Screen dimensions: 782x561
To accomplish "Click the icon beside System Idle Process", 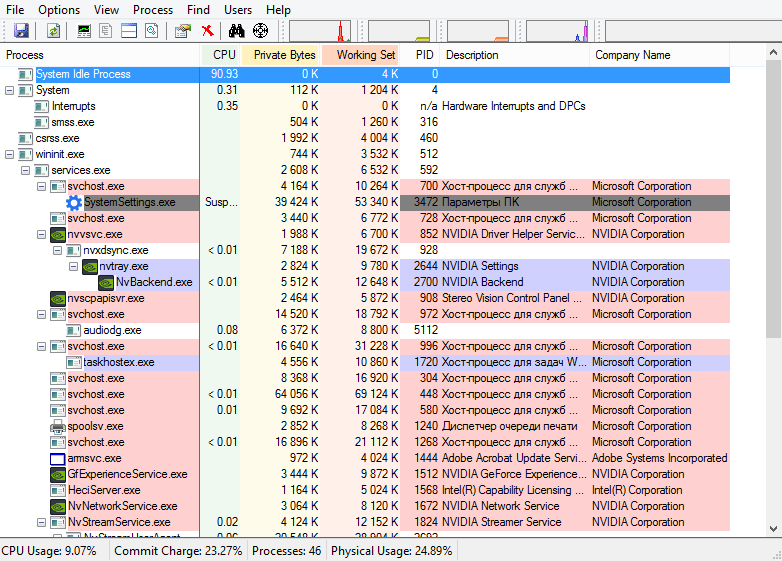I will 25,74.
